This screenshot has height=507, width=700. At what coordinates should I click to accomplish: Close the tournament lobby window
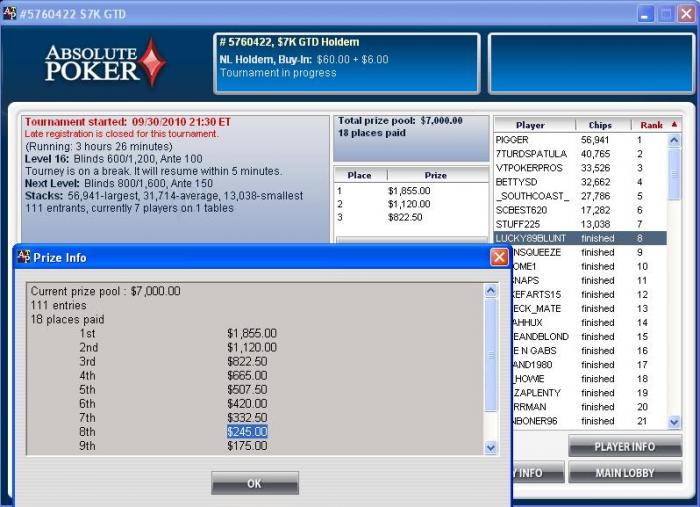686,14
